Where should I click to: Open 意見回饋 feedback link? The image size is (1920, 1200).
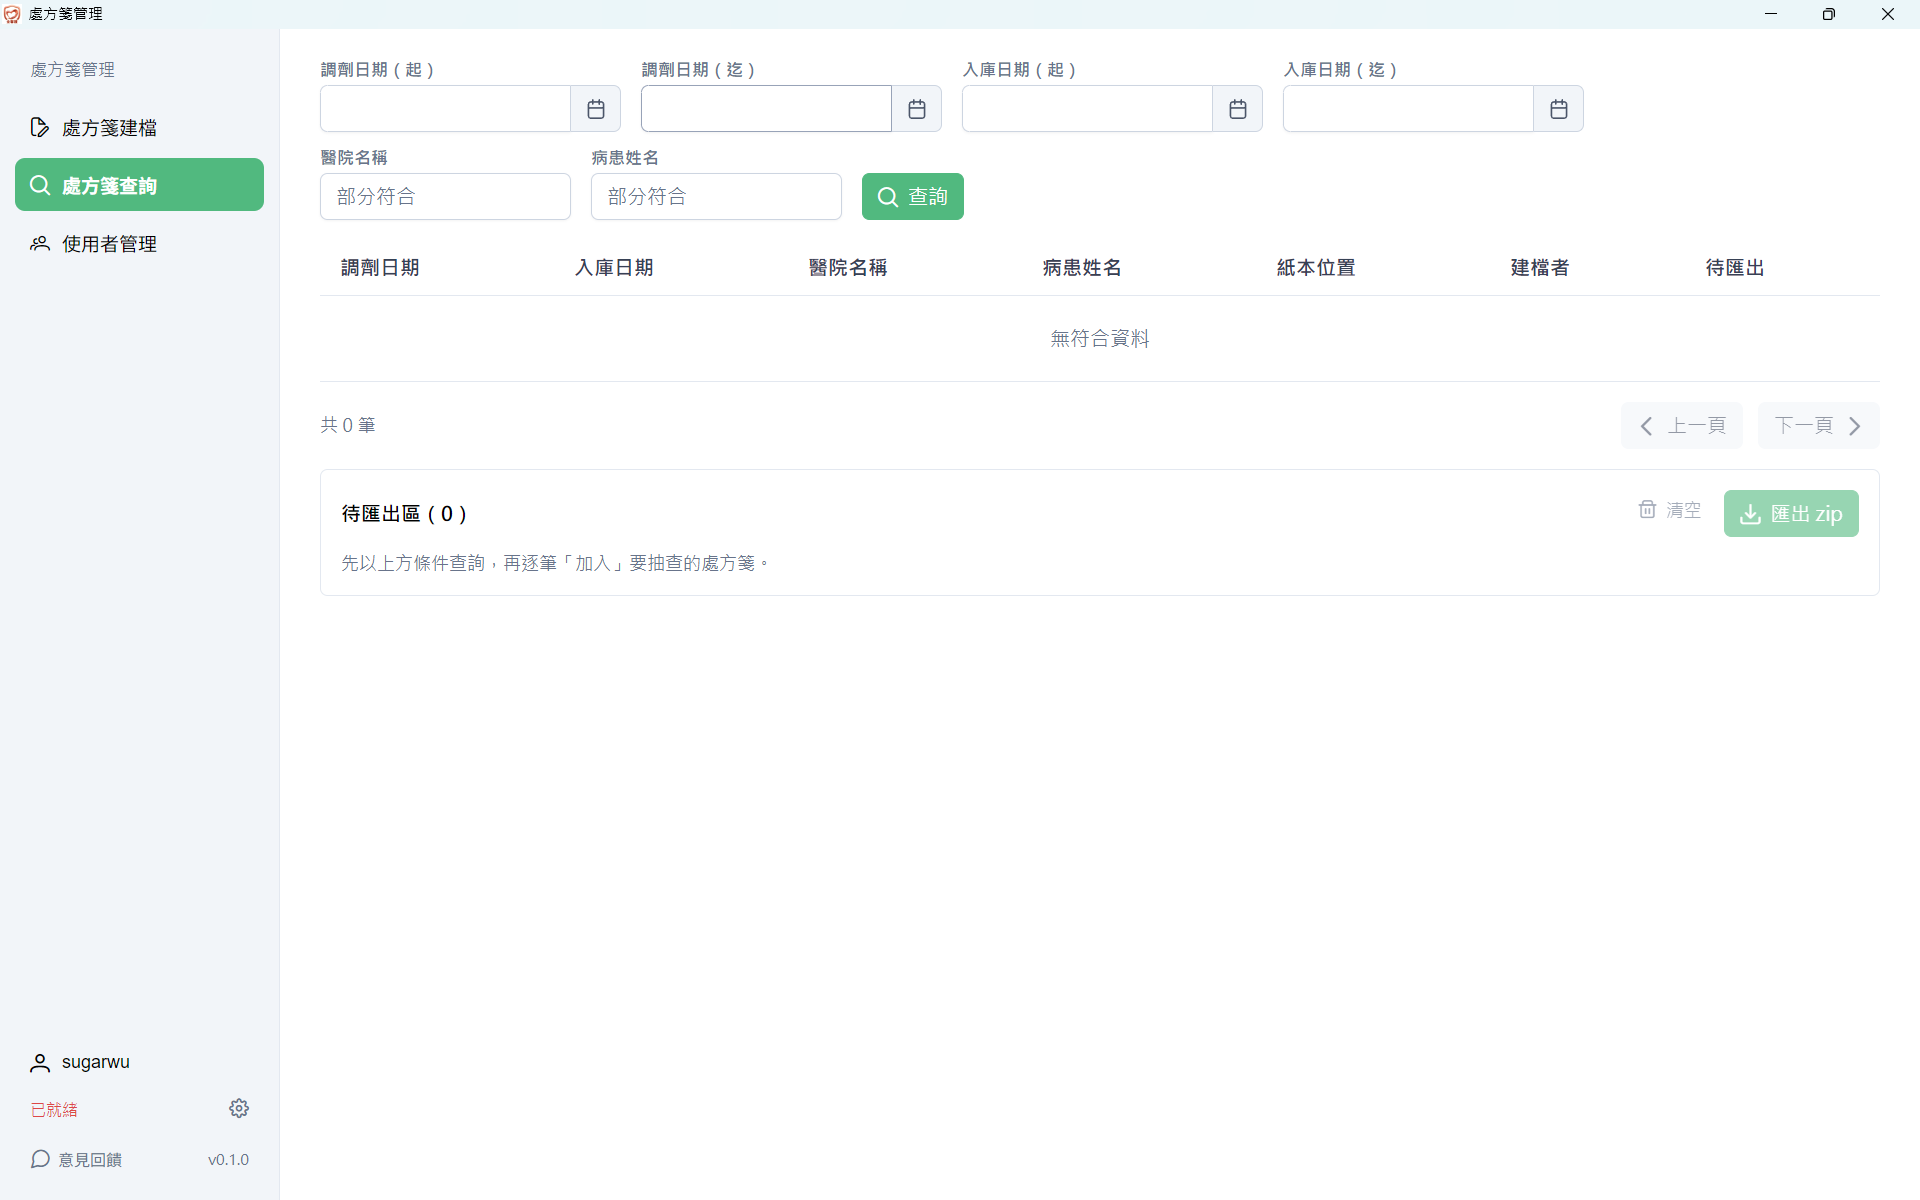coord(76,1159)
